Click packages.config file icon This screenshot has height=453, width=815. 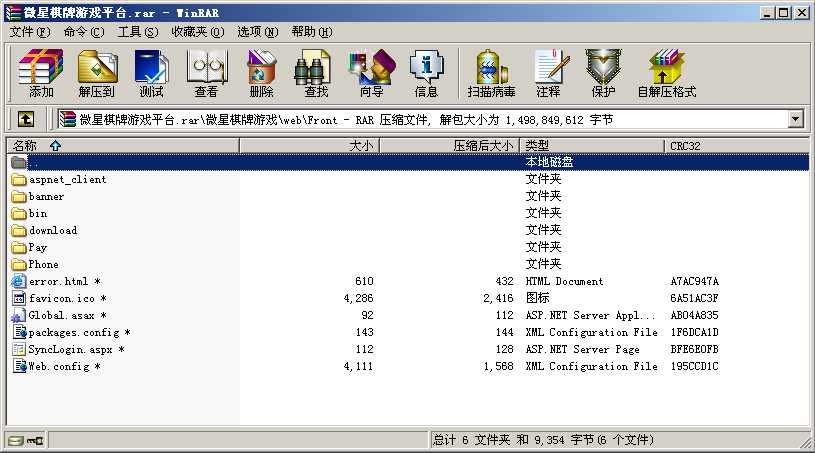pos(20,332)
